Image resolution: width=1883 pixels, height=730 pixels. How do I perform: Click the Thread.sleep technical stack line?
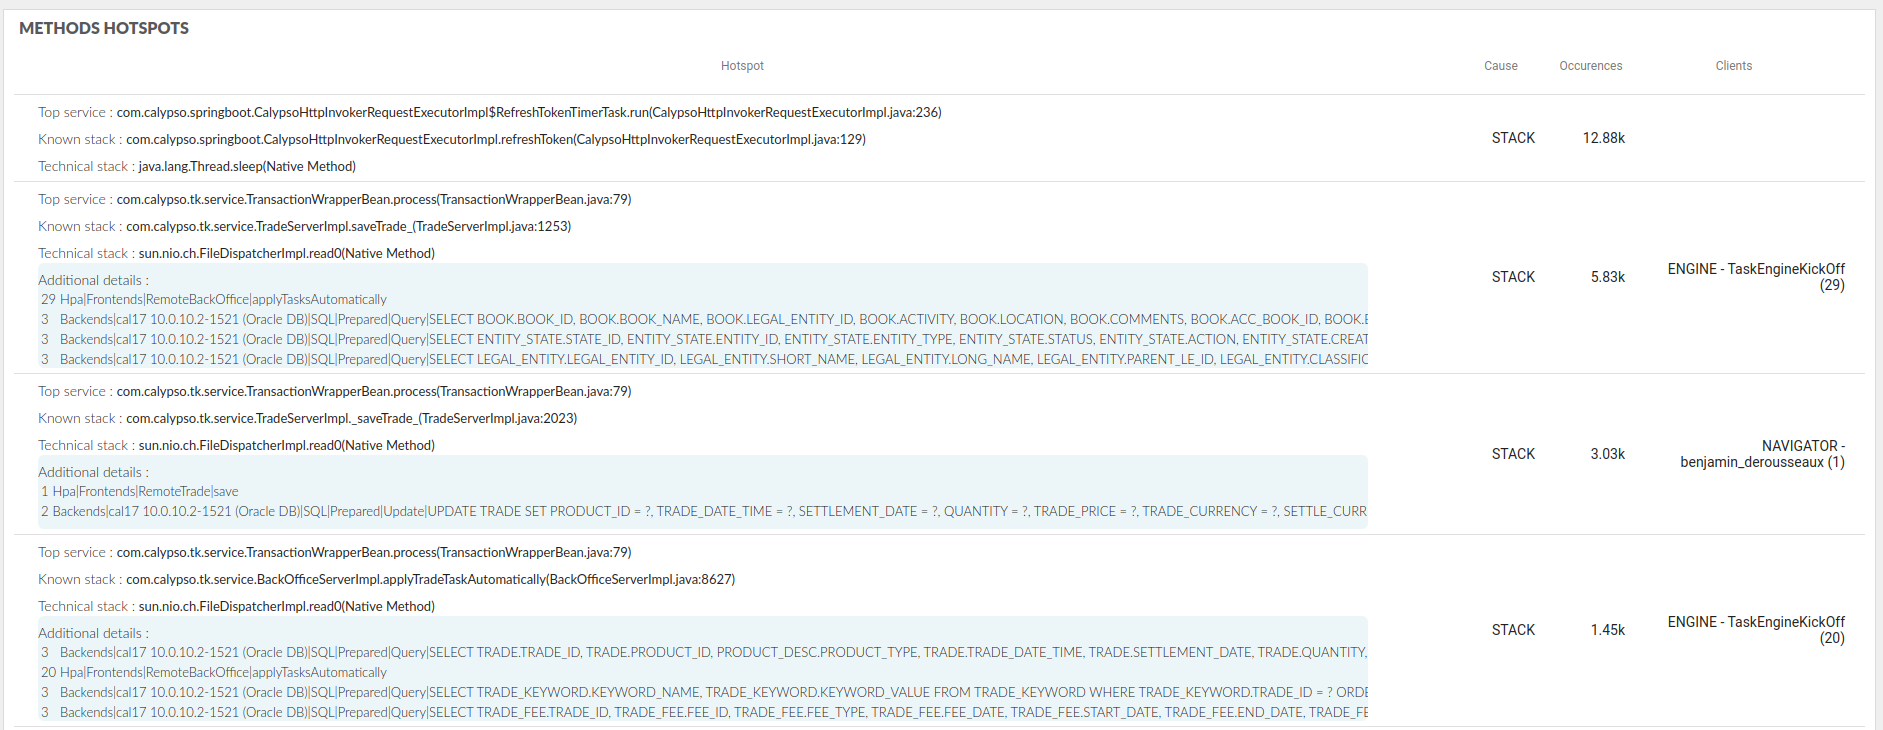click(197, 166)
